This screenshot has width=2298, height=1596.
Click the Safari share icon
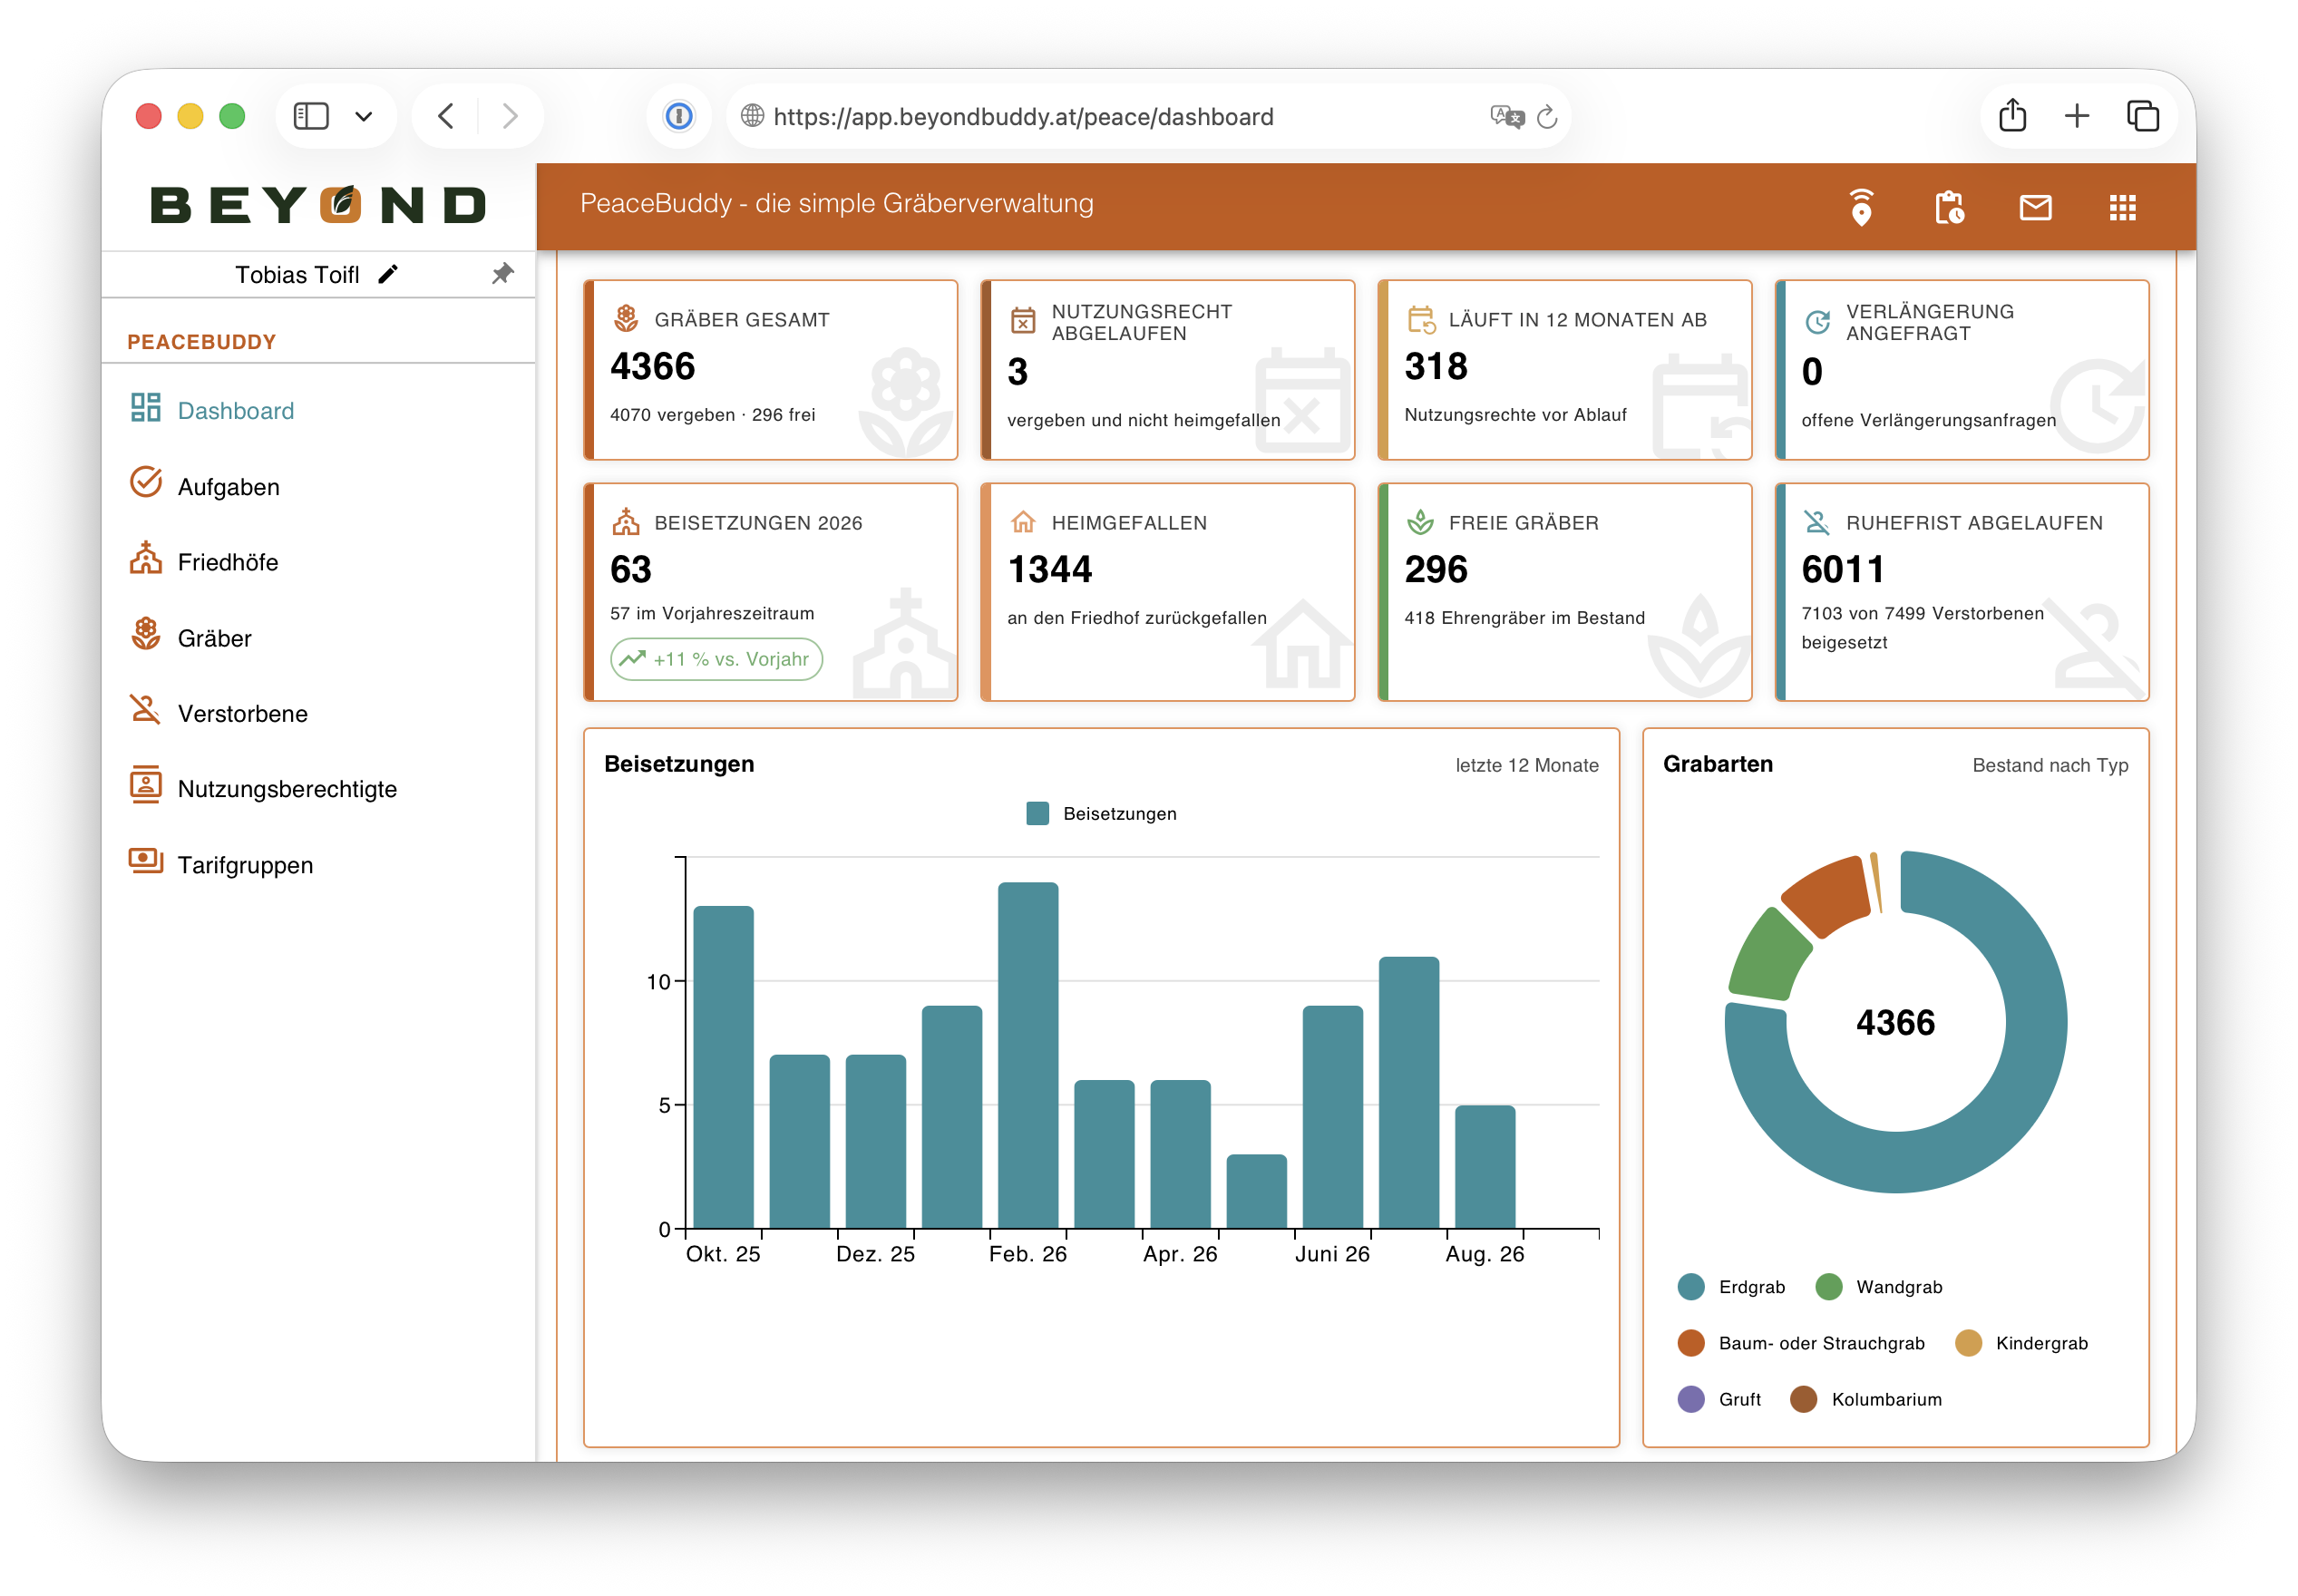pos(2012,116)
